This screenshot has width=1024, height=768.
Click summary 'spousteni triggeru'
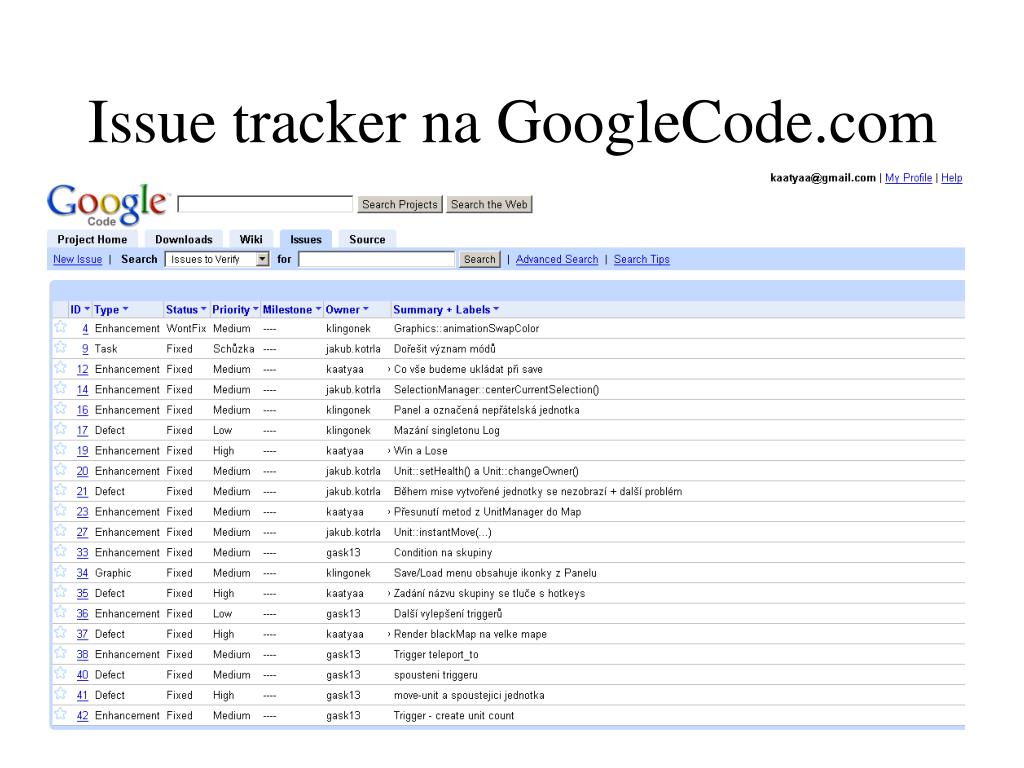(x=436, y=675)
